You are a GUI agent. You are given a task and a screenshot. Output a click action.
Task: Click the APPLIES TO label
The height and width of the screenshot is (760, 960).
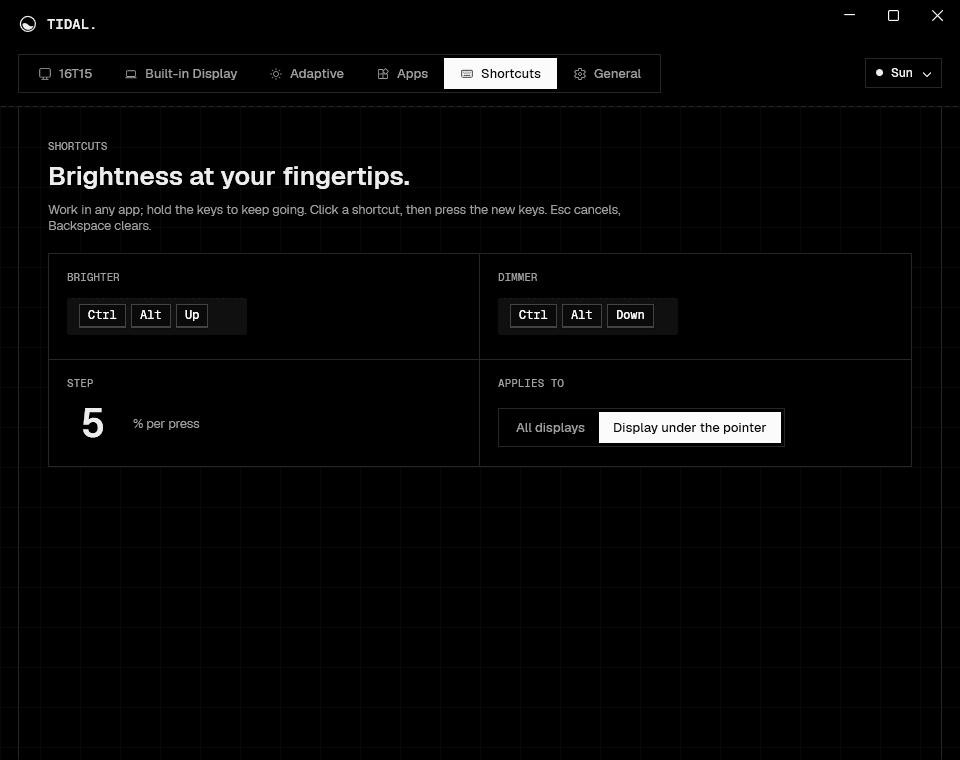tap(531, 383)
